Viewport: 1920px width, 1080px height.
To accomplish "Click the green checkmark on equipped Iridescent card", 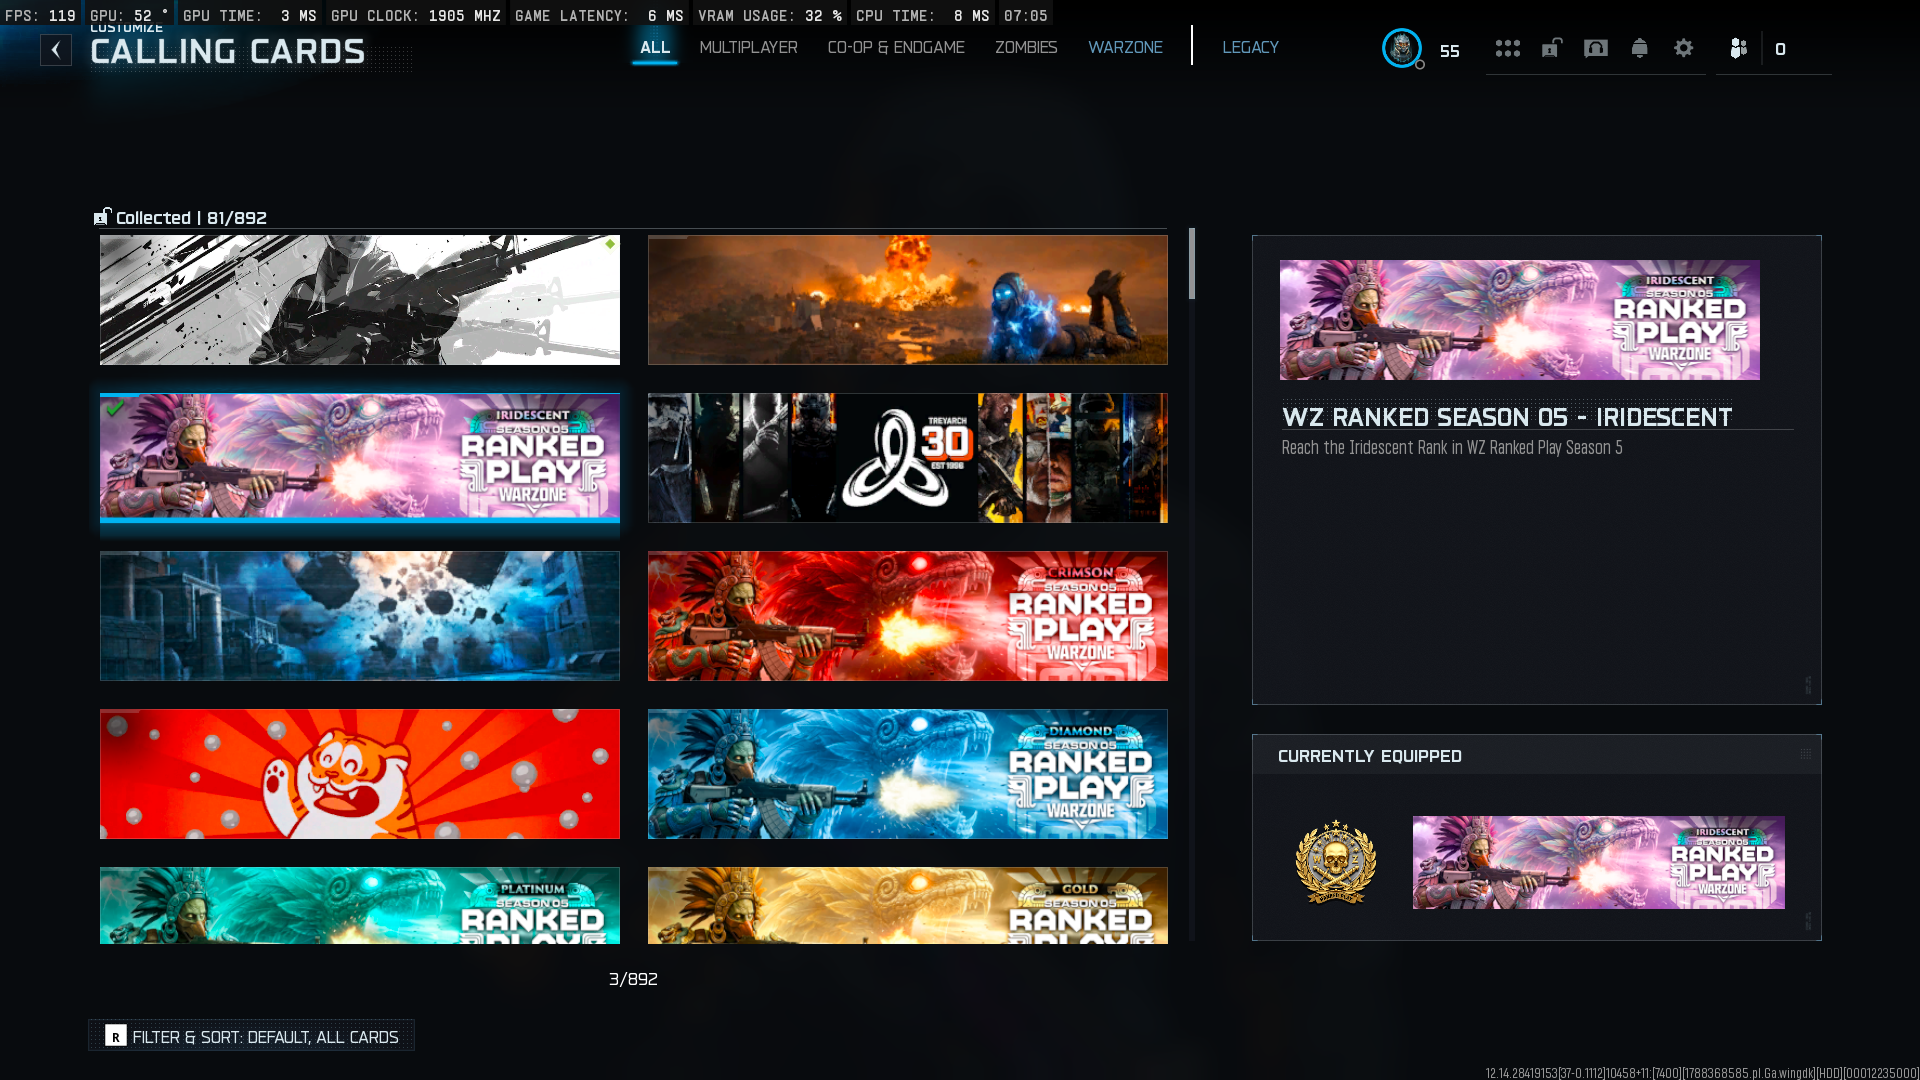I will 115,407.
